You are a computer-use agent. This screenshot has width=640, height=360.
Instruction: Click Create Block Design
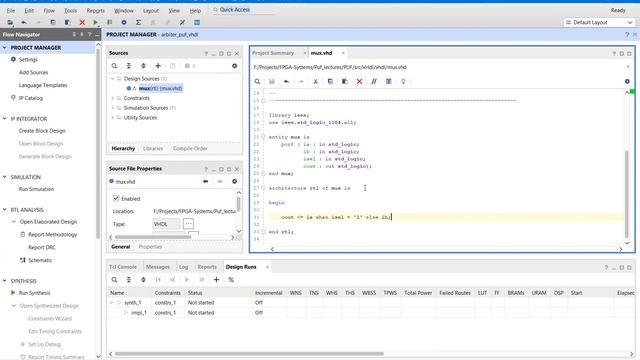pyautogui.click(x=42, y=131)
